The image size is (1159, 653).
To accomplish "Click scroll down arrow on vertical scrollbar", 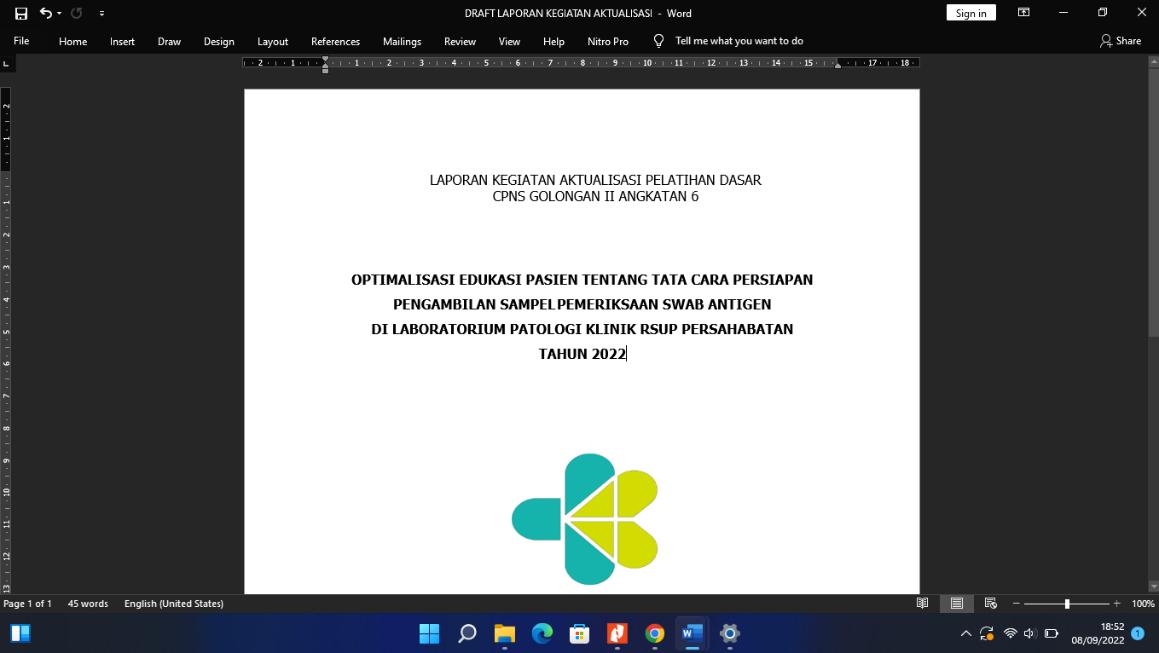I will click(1154, 587).
